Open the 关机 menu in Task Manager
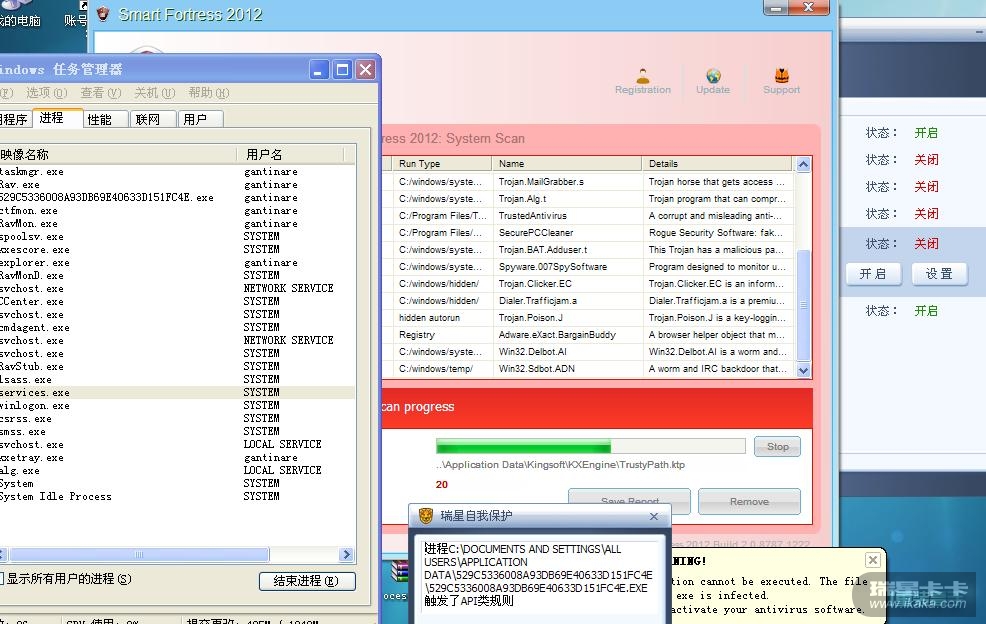The image size is (986, 624). point(155,93)
